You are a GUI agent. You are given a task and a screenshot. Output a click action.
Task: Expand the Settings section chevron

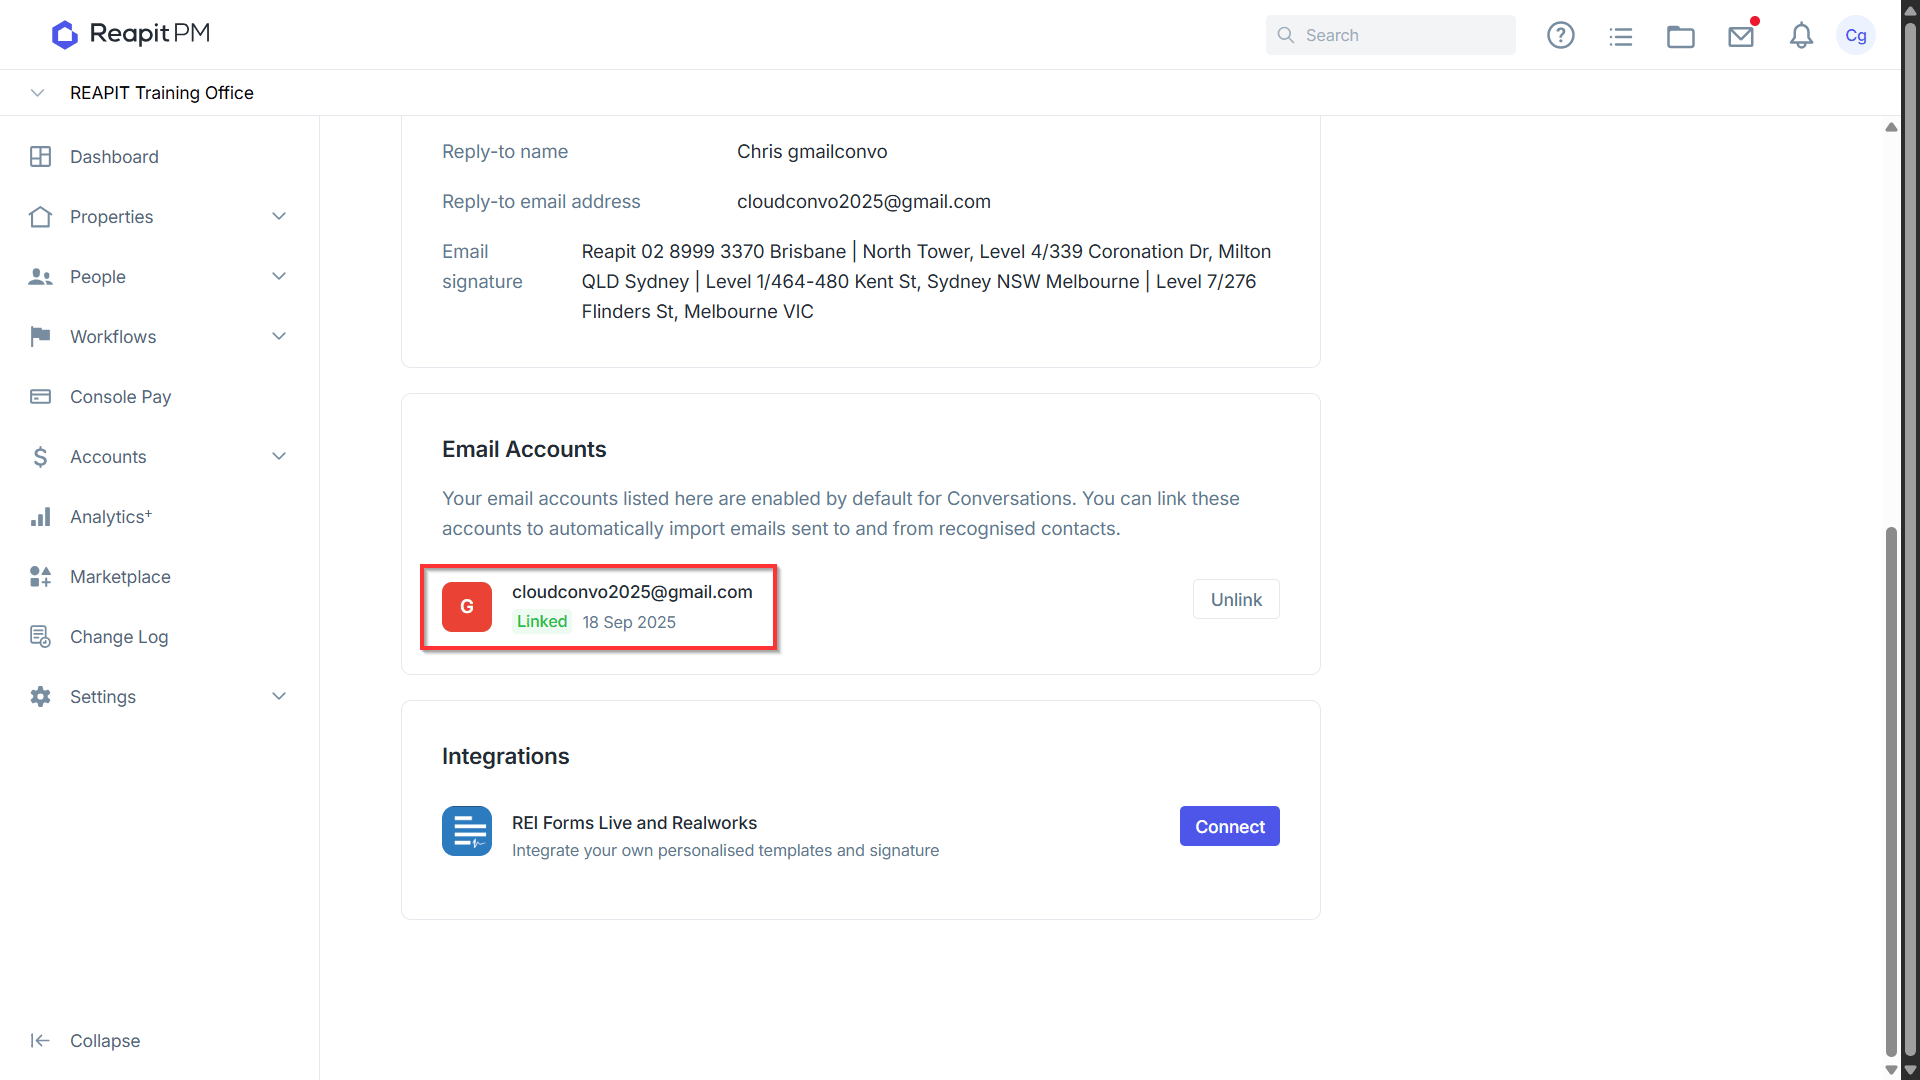(279, 696)
